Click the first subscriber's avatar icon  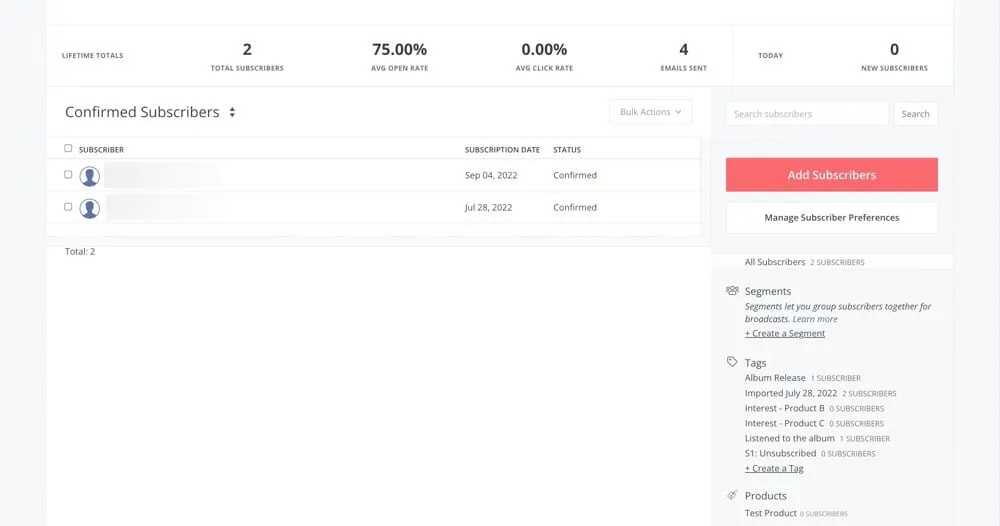(x=90, y=176)
